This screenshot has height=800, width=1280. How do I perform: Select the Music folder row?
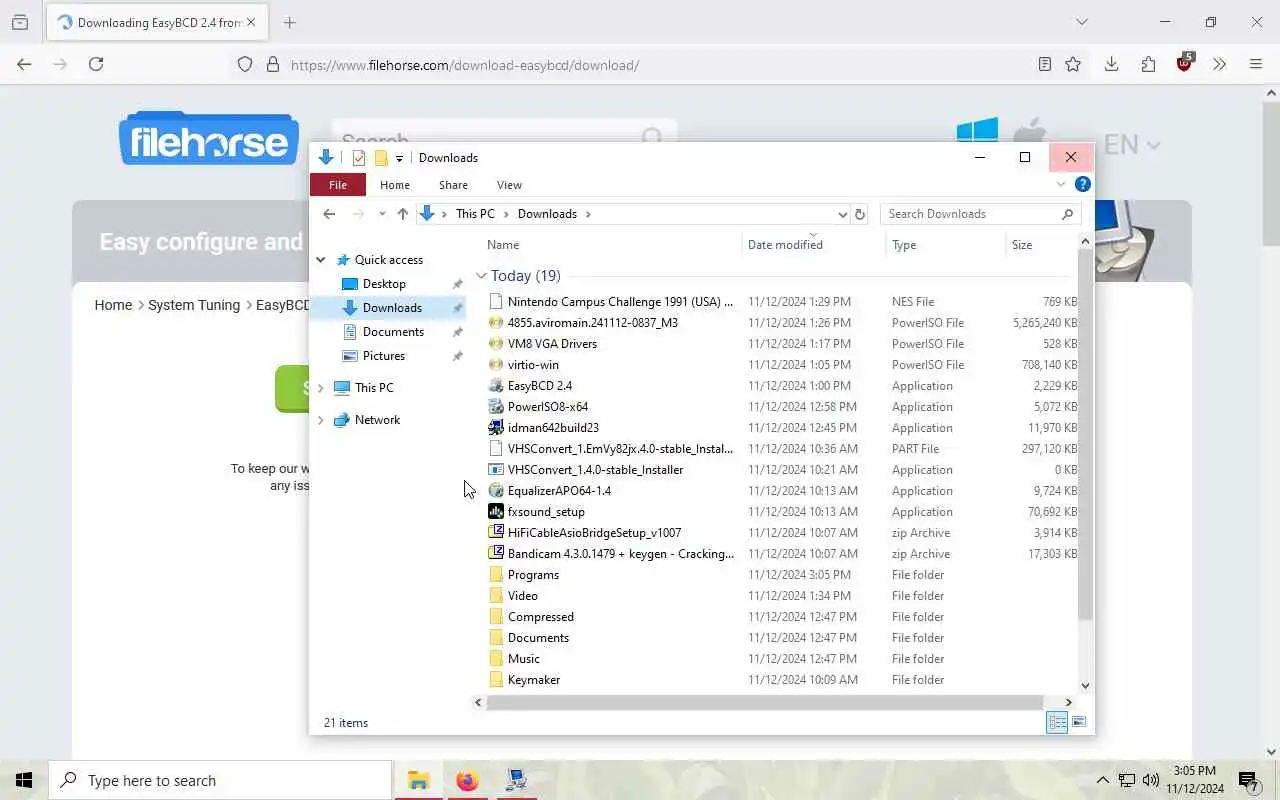coord(782,659)
